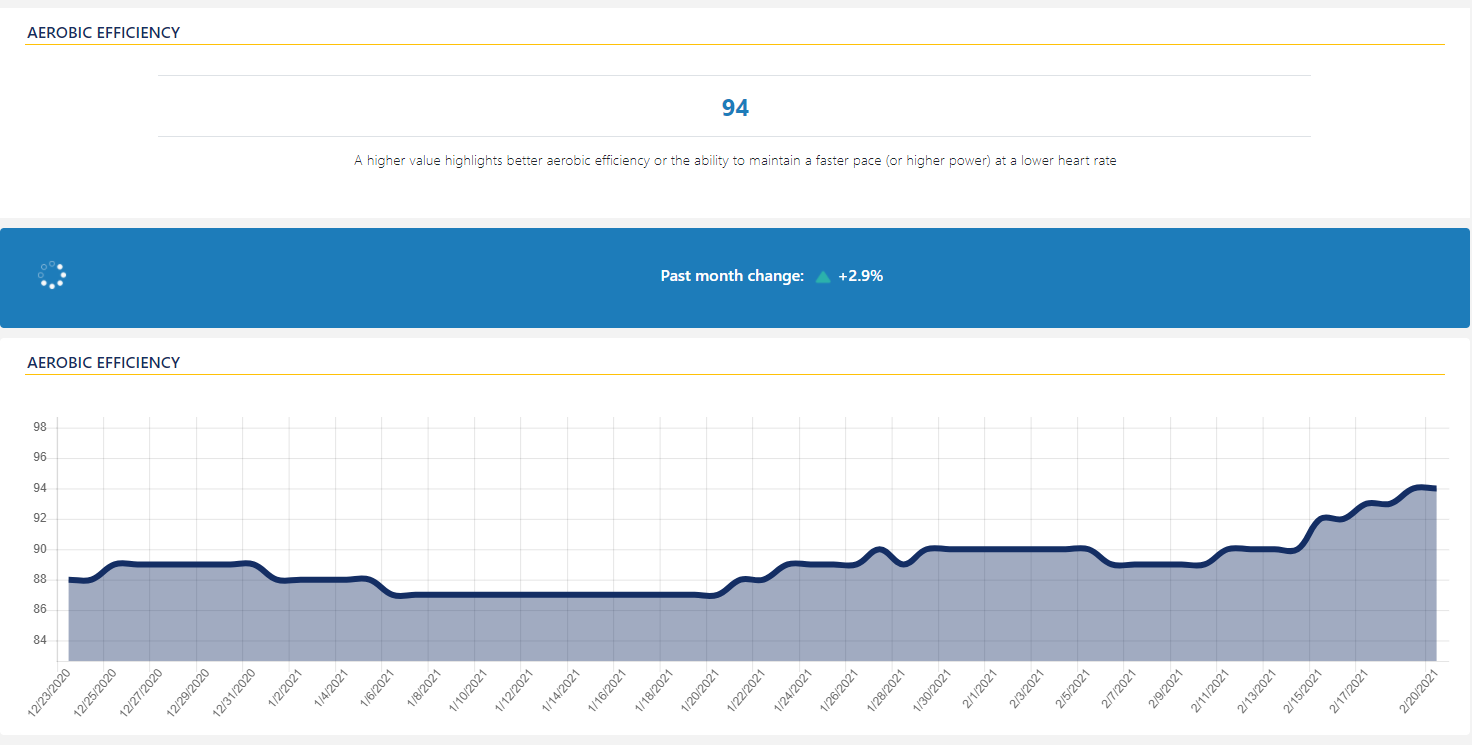1472x745 pixels.
Task: Select the 2/9/2021 x-axis date label
Action: tap(1167, 688)
